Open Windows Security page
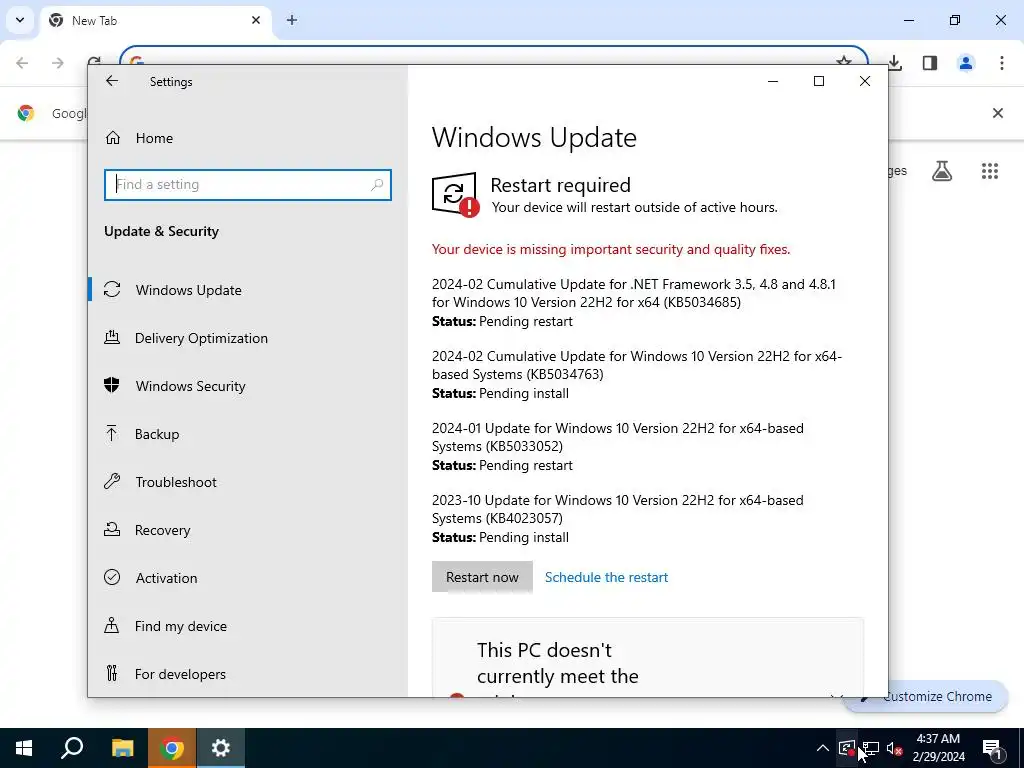This screenshot has width=1024, height=768. tap(248, 386)
